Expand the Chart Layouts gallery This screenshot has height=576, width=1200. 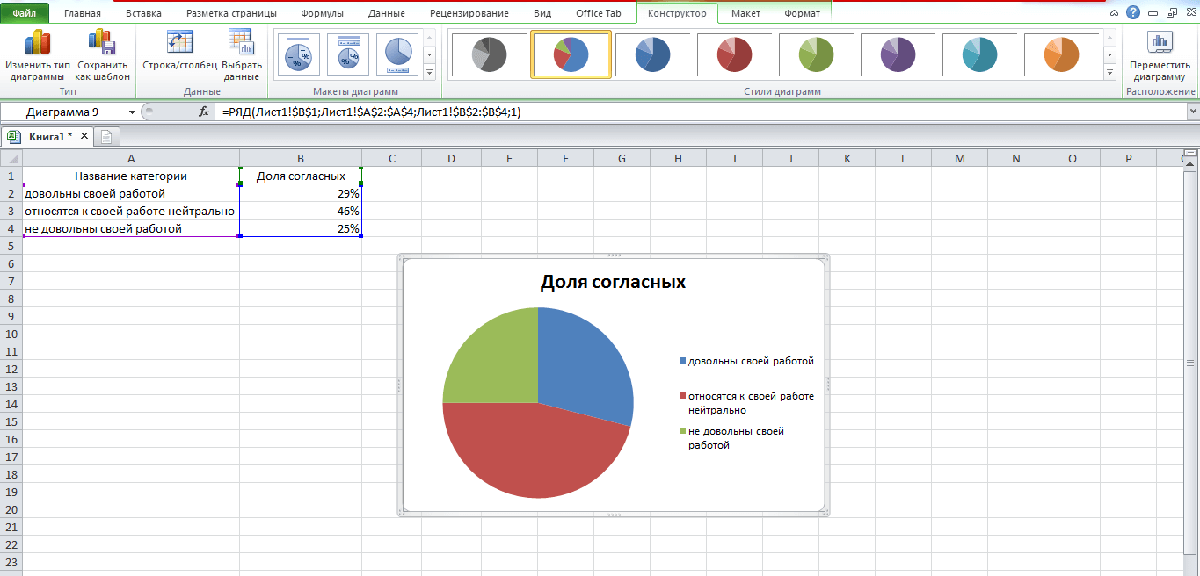coord(430,73)
